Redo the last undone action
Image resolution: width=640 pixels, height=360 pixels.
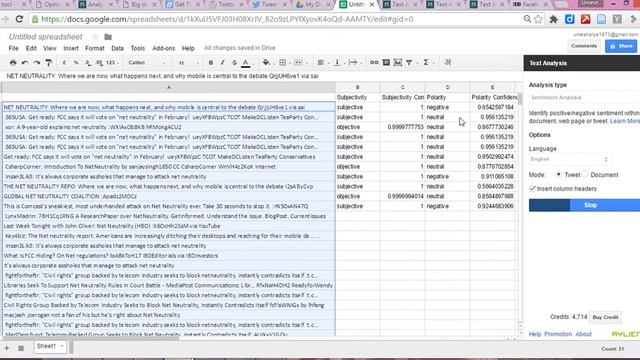point(37,63)
